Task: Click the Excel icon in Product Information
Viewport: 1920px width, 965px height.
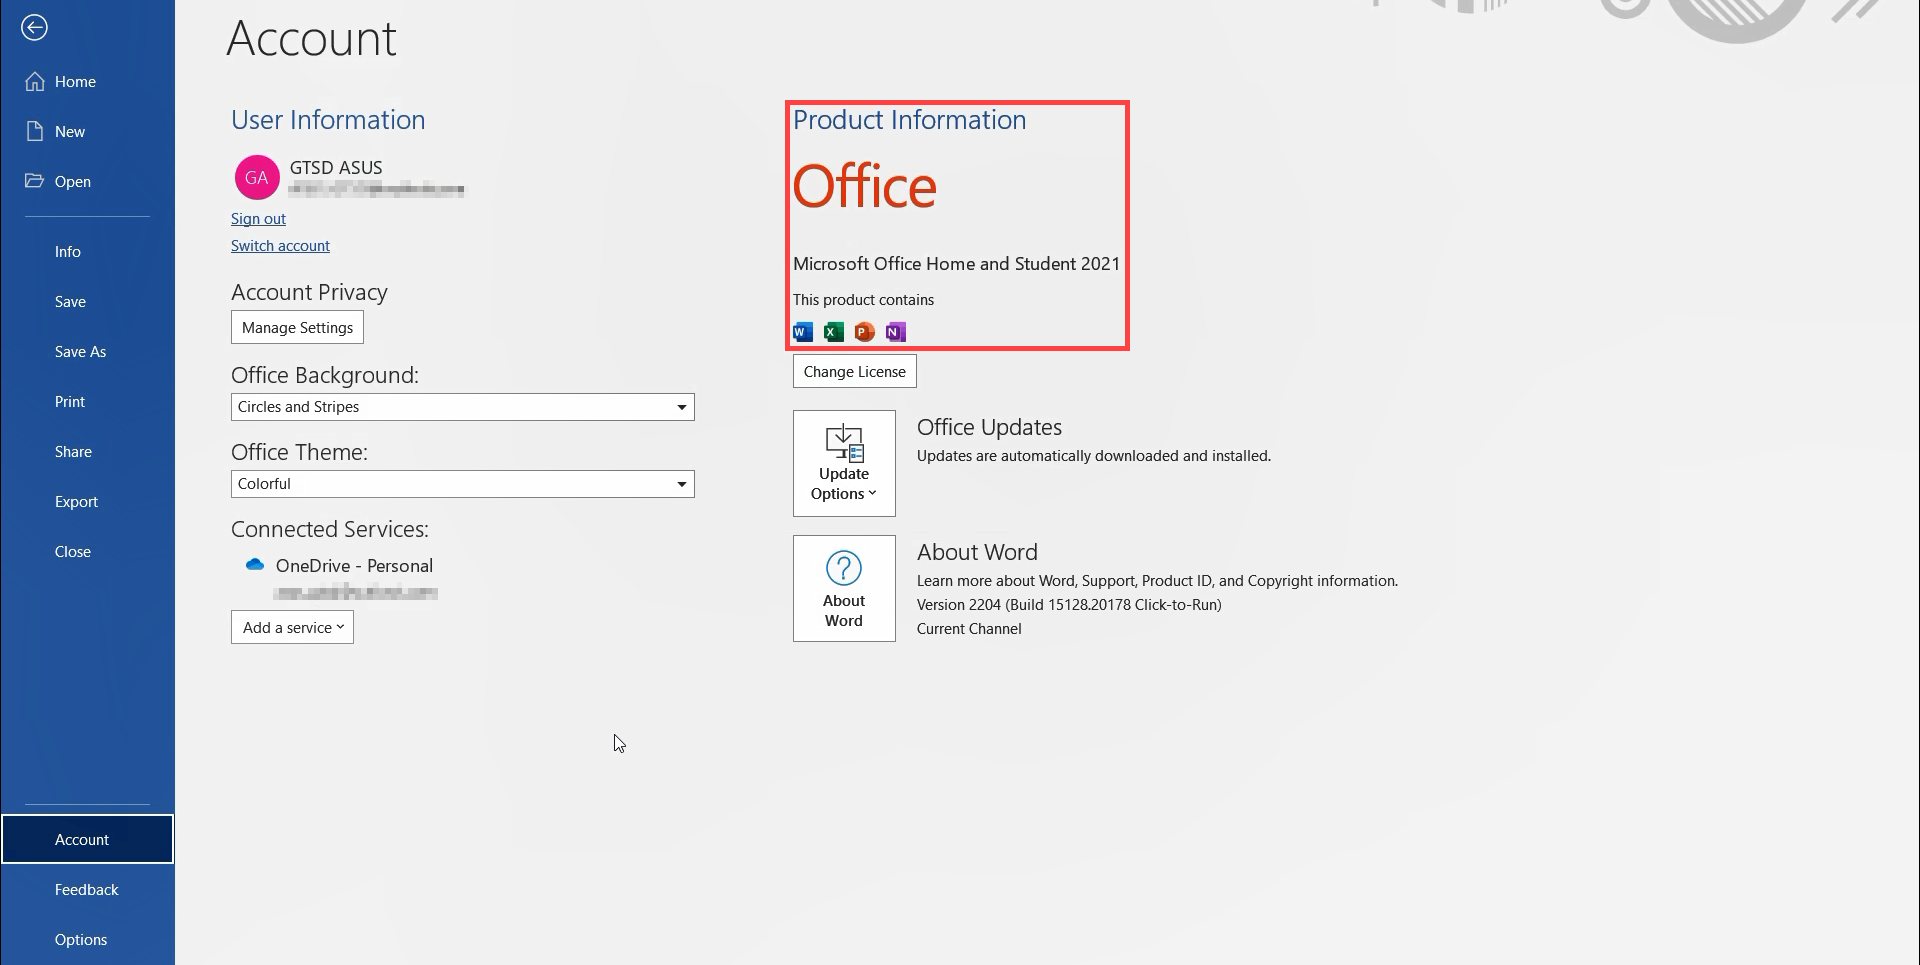Action: coord(834,332)
